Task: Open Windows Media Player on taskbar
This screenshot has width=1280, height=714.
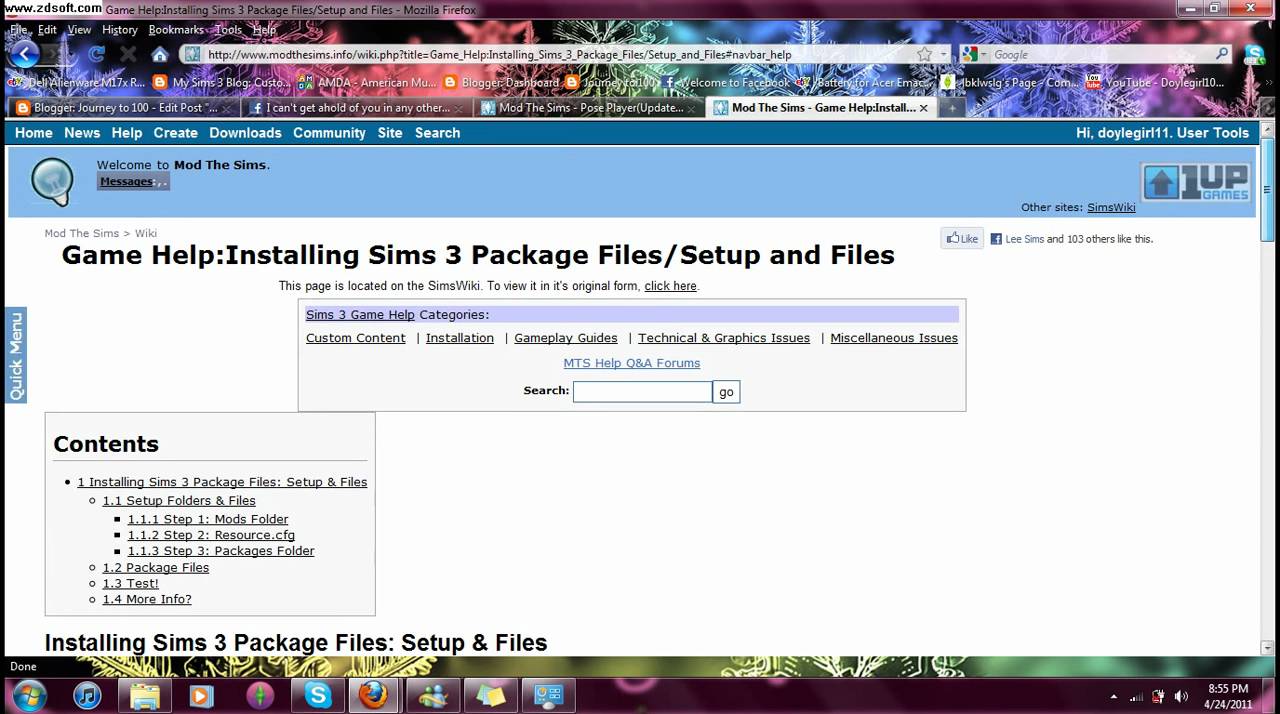Action: (202, 695)
